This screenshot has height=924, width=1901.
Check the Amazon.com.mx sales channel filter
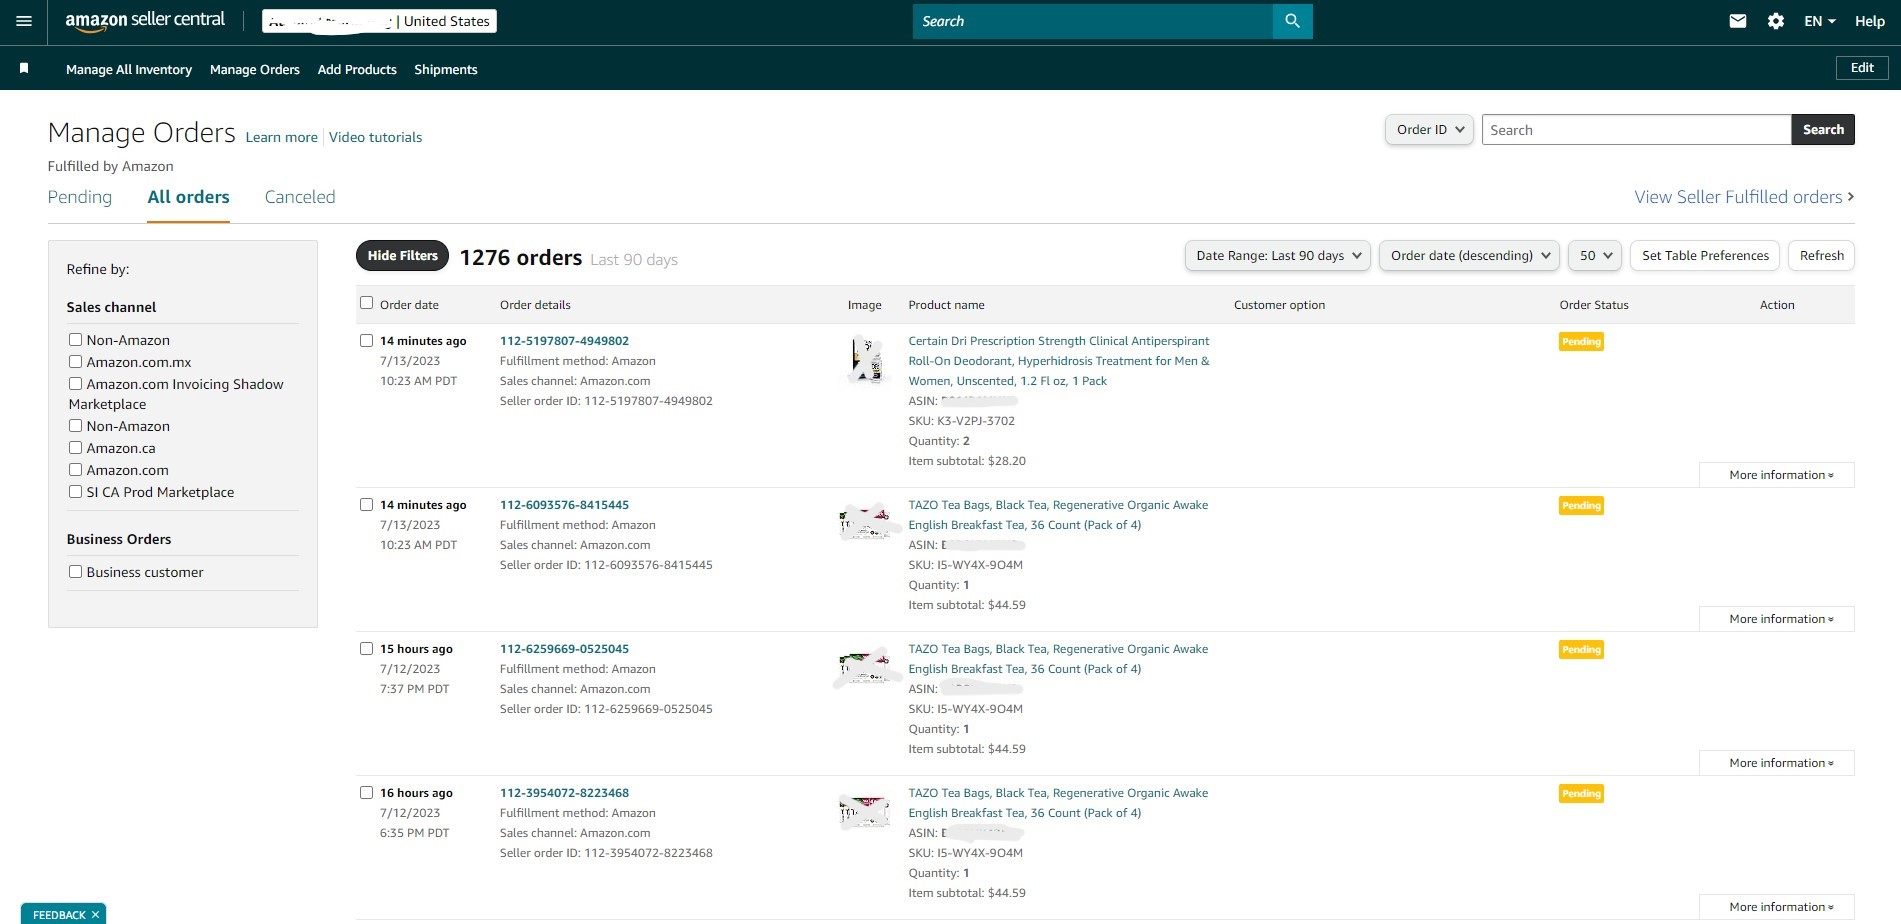point(75,361)
